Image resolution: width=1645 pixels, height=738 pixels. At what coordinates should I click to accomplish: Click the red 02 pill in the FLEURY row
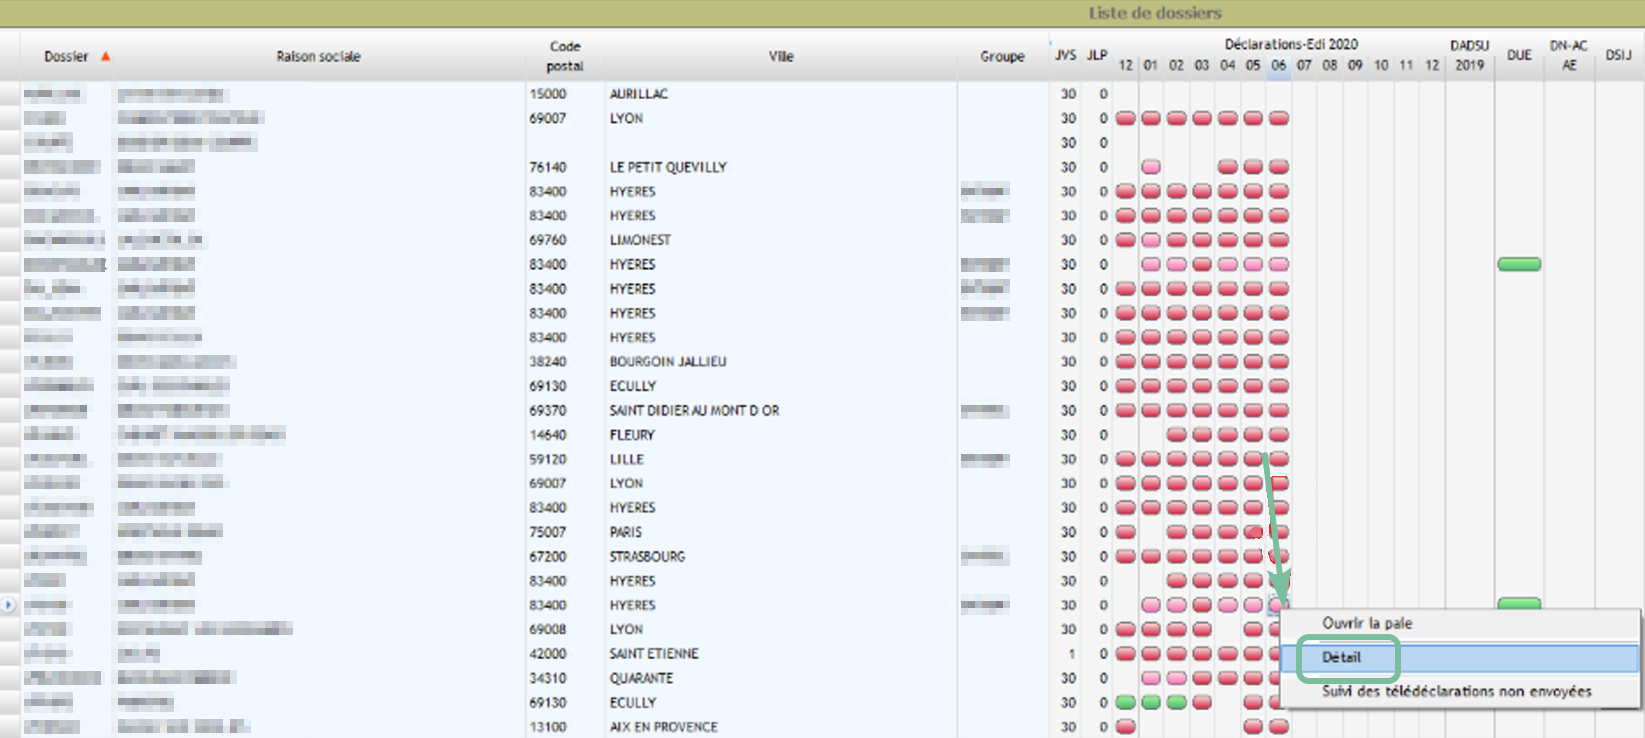point(1177,435)
